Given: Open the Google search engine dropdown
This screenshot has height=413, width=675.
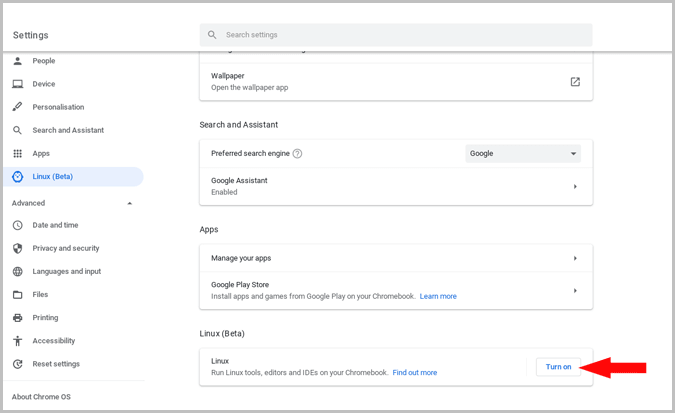Looking at the screenshot, I should click(x=523, y=154).
